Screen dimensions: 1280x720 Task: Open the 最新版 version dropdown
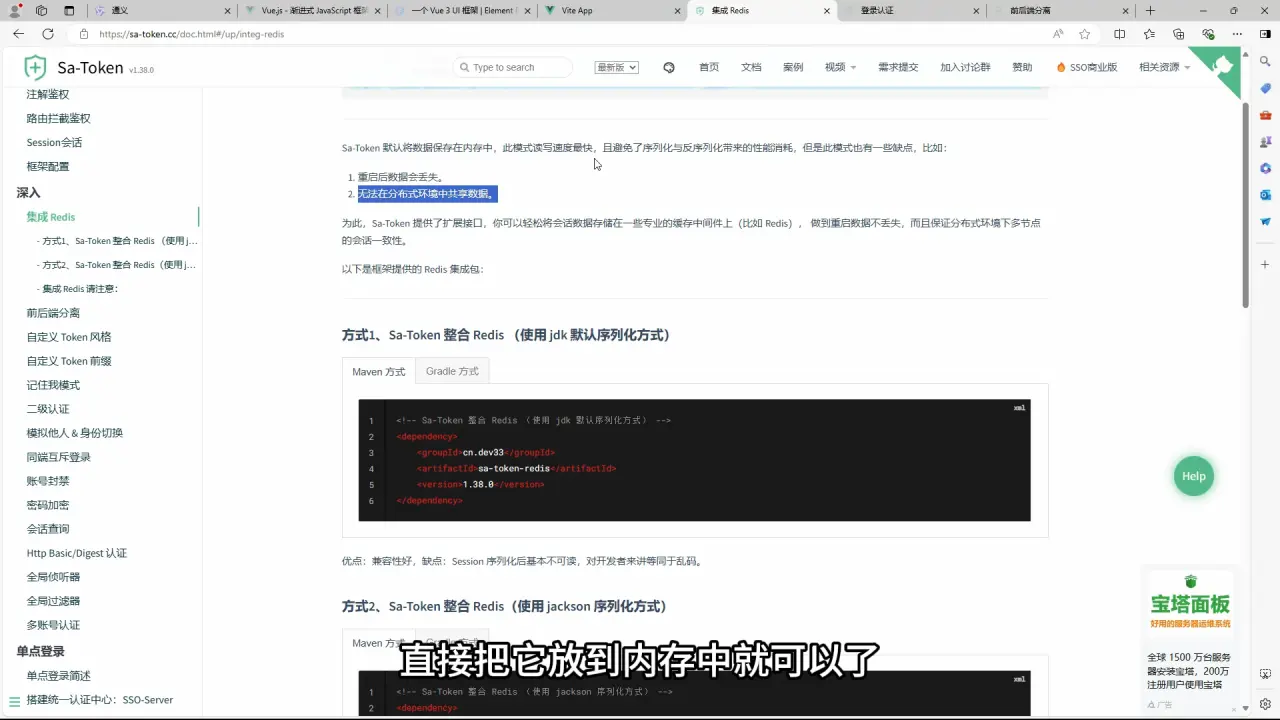(x=616, y=67)
